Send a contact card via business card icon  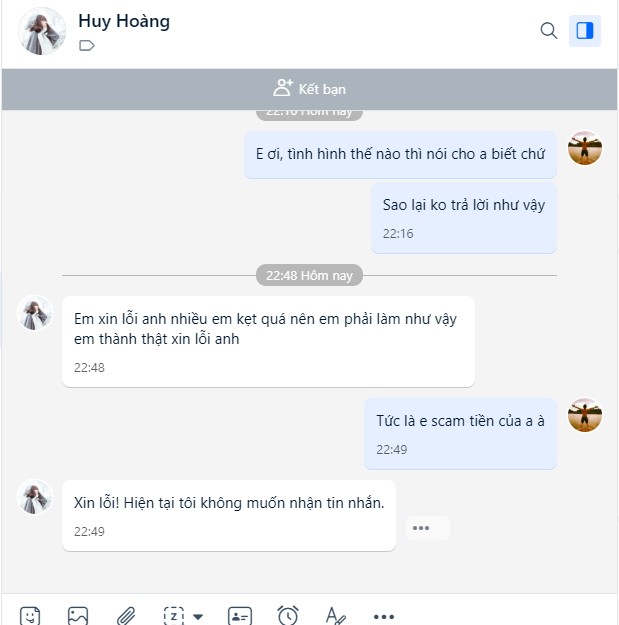click(x=240, y=616)
